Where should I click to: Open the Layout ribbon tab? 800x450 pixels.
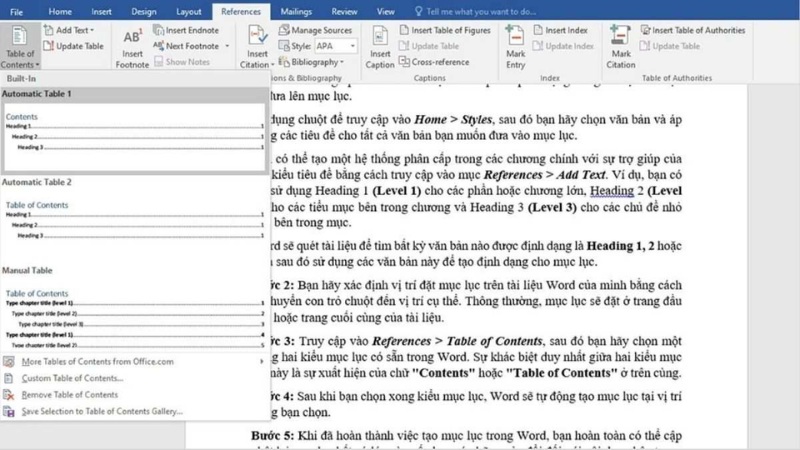[188, 12]
